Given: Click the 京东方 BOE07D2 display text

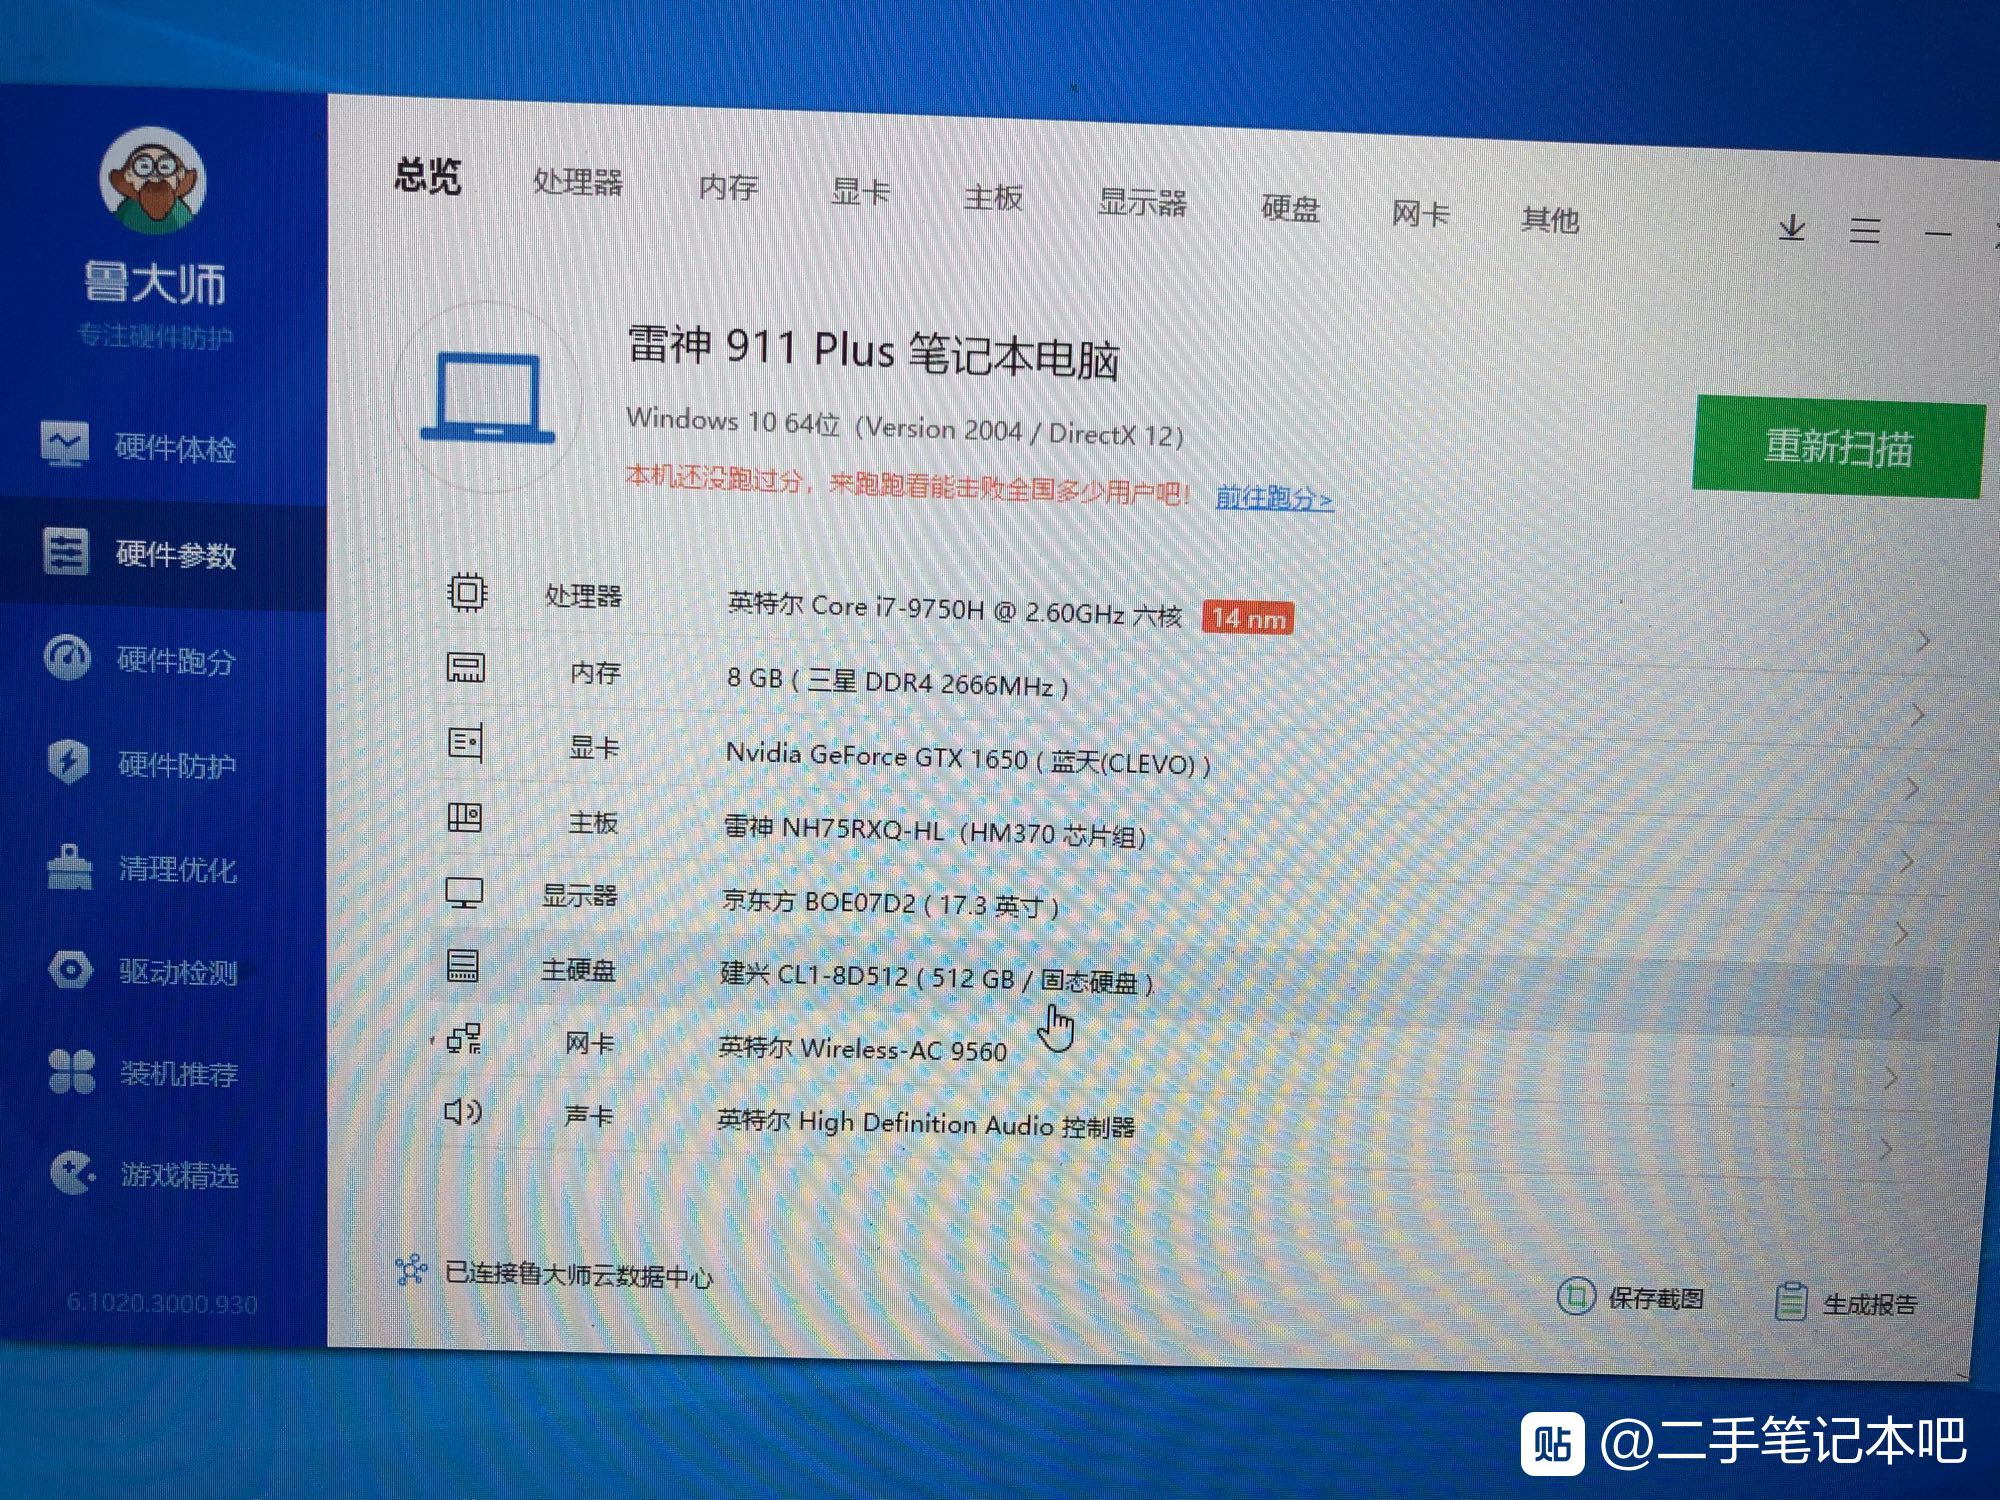Looking at the screenshot, I should click(x=890, y=903).
